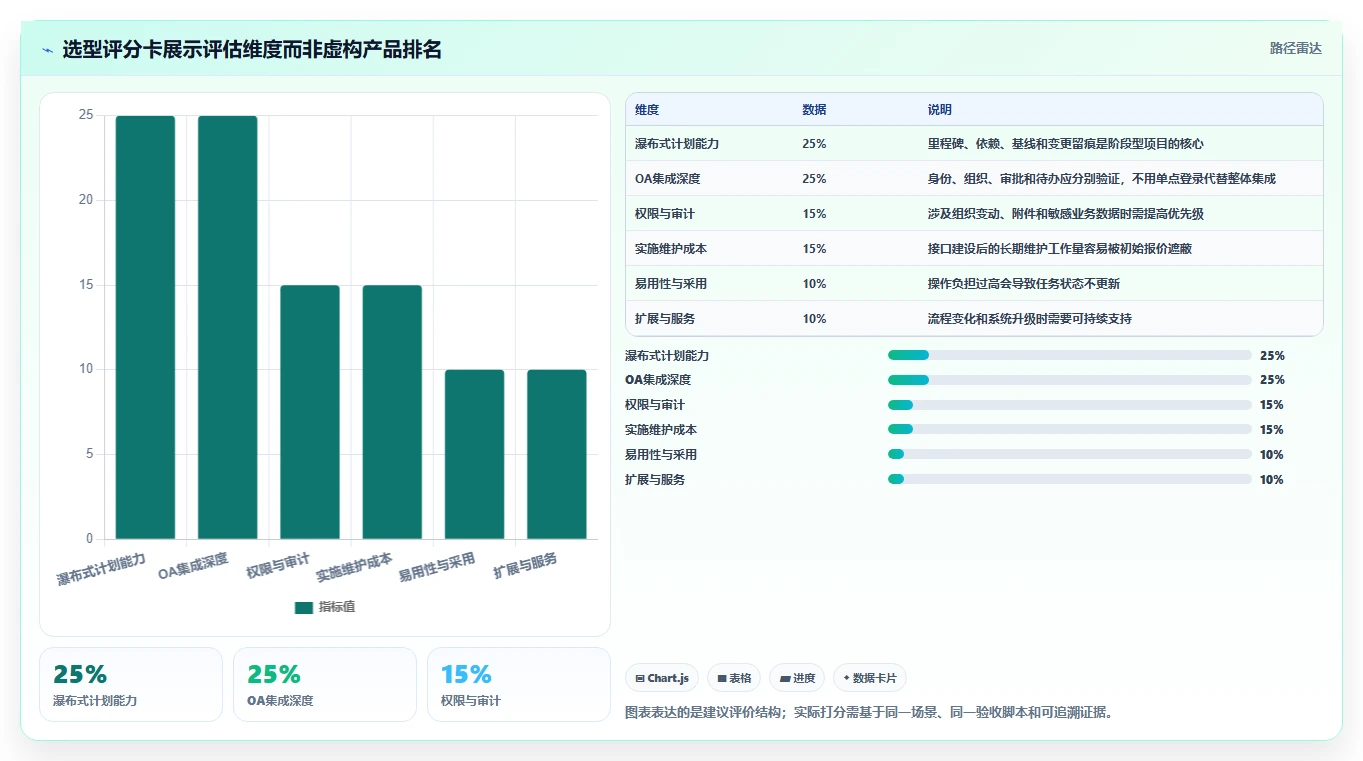This screenshot has width=1363, height=761.
Task: Click the 里程碑、依赖、基线 description cell
Action: [x=1066, y=144]
